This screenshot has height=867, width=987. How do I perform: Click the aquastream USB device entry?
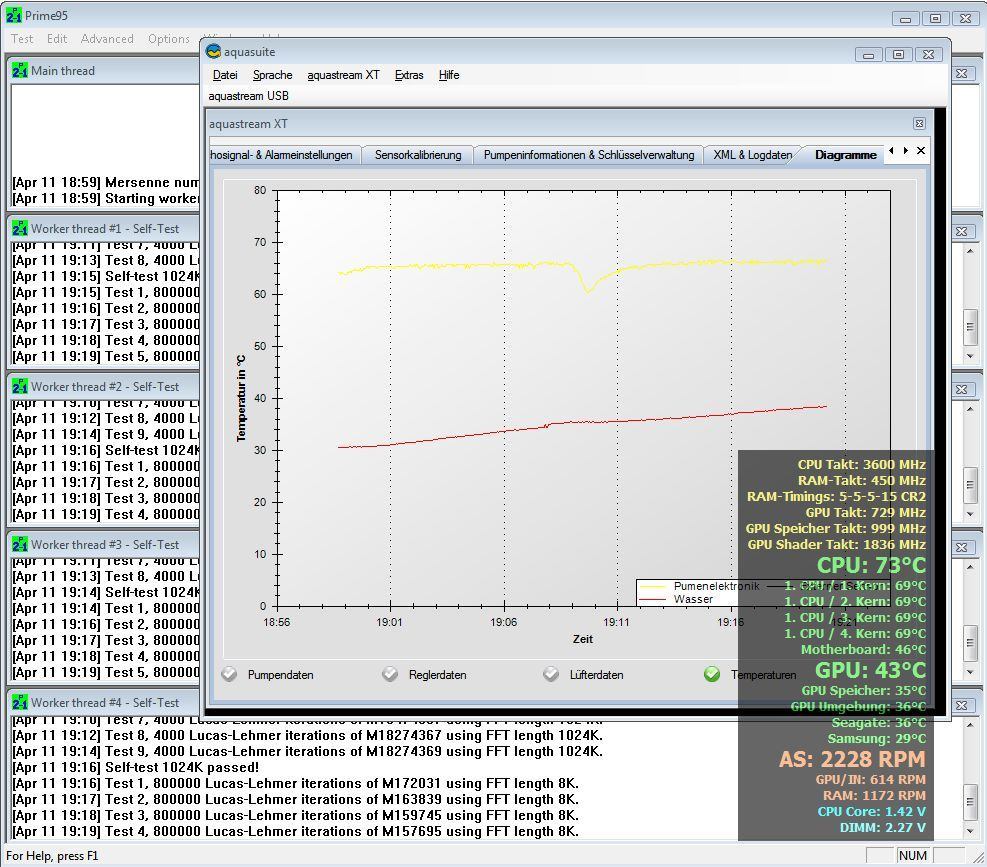point(249,96)
